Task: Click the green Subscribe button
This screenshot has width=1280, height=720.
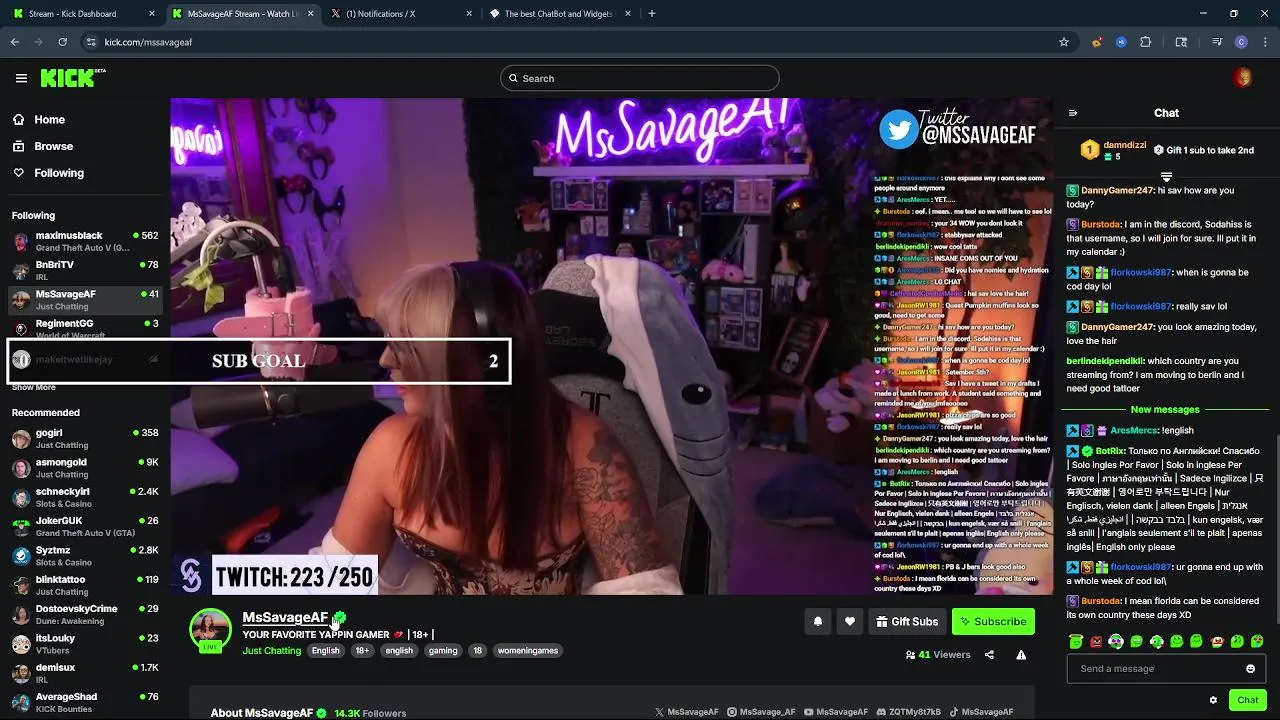Action: coord(993,621)
